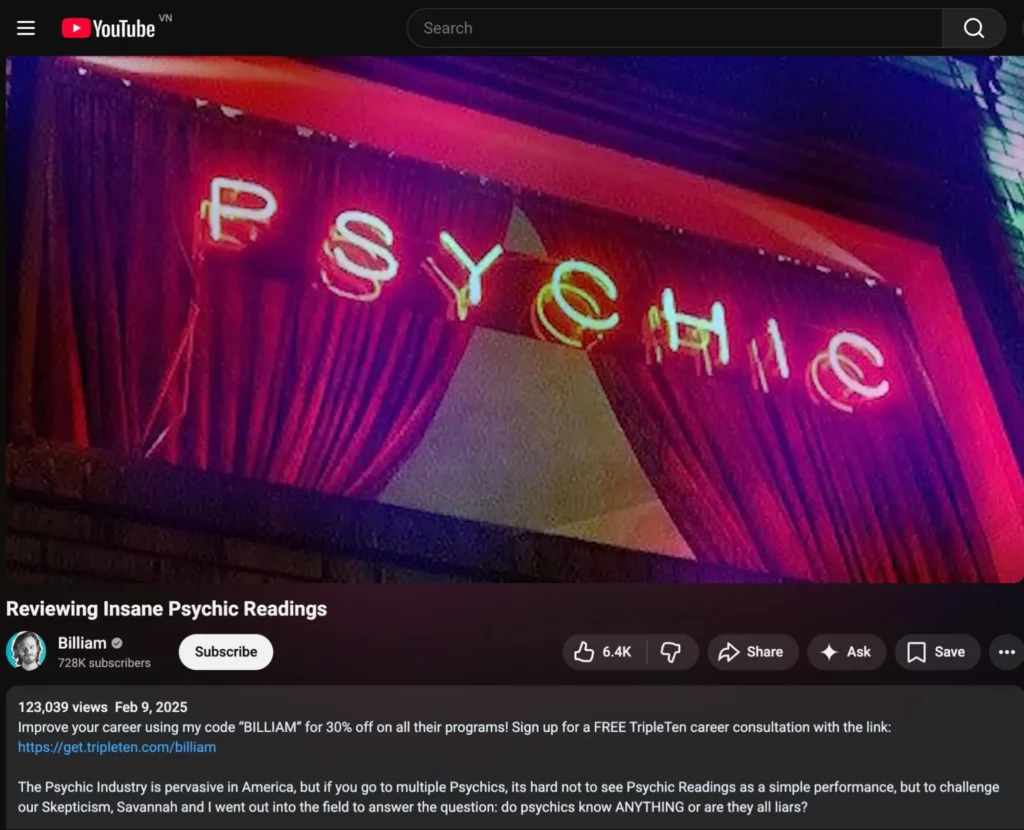1024x830 pixels.
Task: Open the three-dot more actions menu
Action: click(x=1006, y=651)
